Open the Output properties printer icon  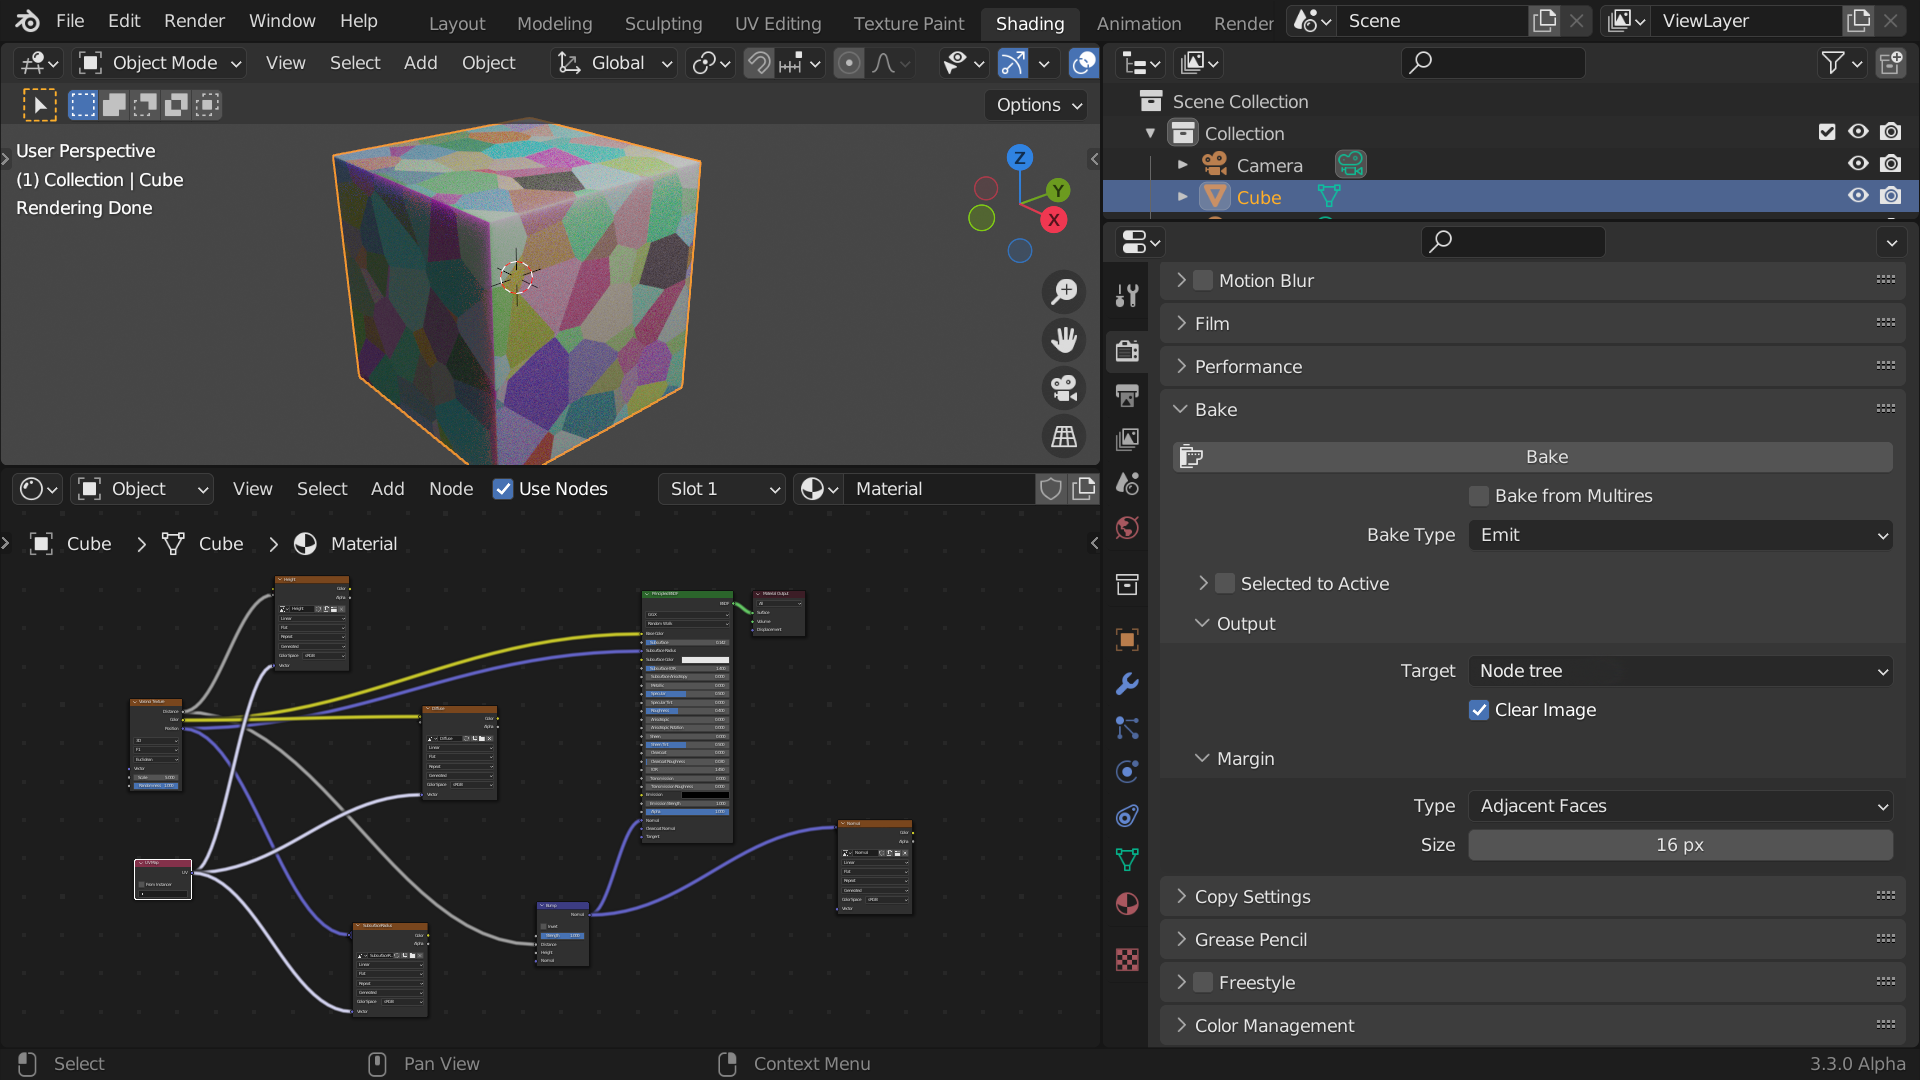coord(1127,395)
